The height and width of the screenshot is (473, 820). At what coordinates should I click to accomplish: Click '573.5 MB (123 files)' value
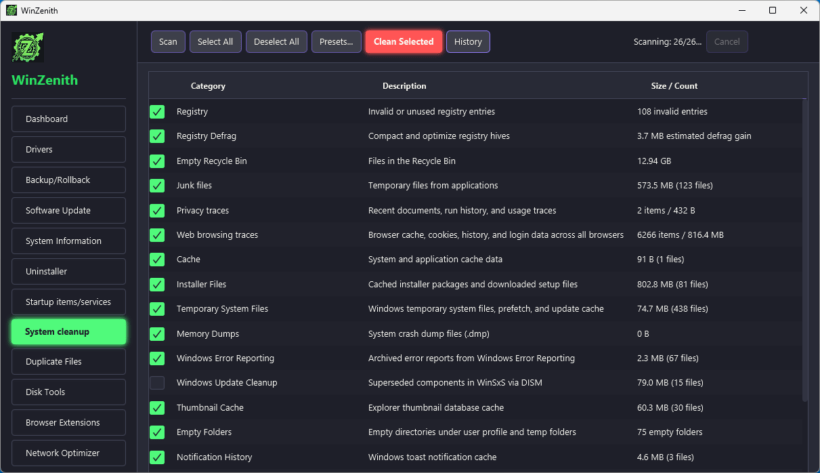click(x=675, y=185)
